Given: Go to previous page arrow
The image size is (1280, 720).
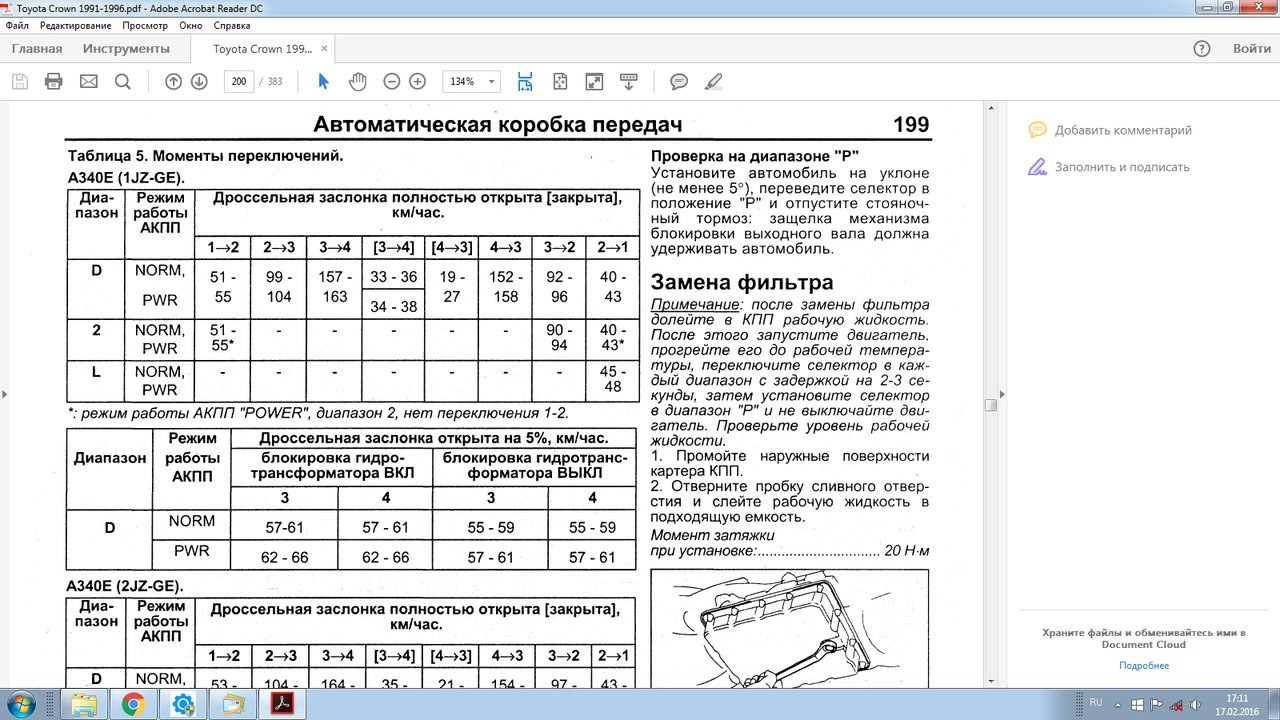Looking at the screenshot, I should 173,81.
